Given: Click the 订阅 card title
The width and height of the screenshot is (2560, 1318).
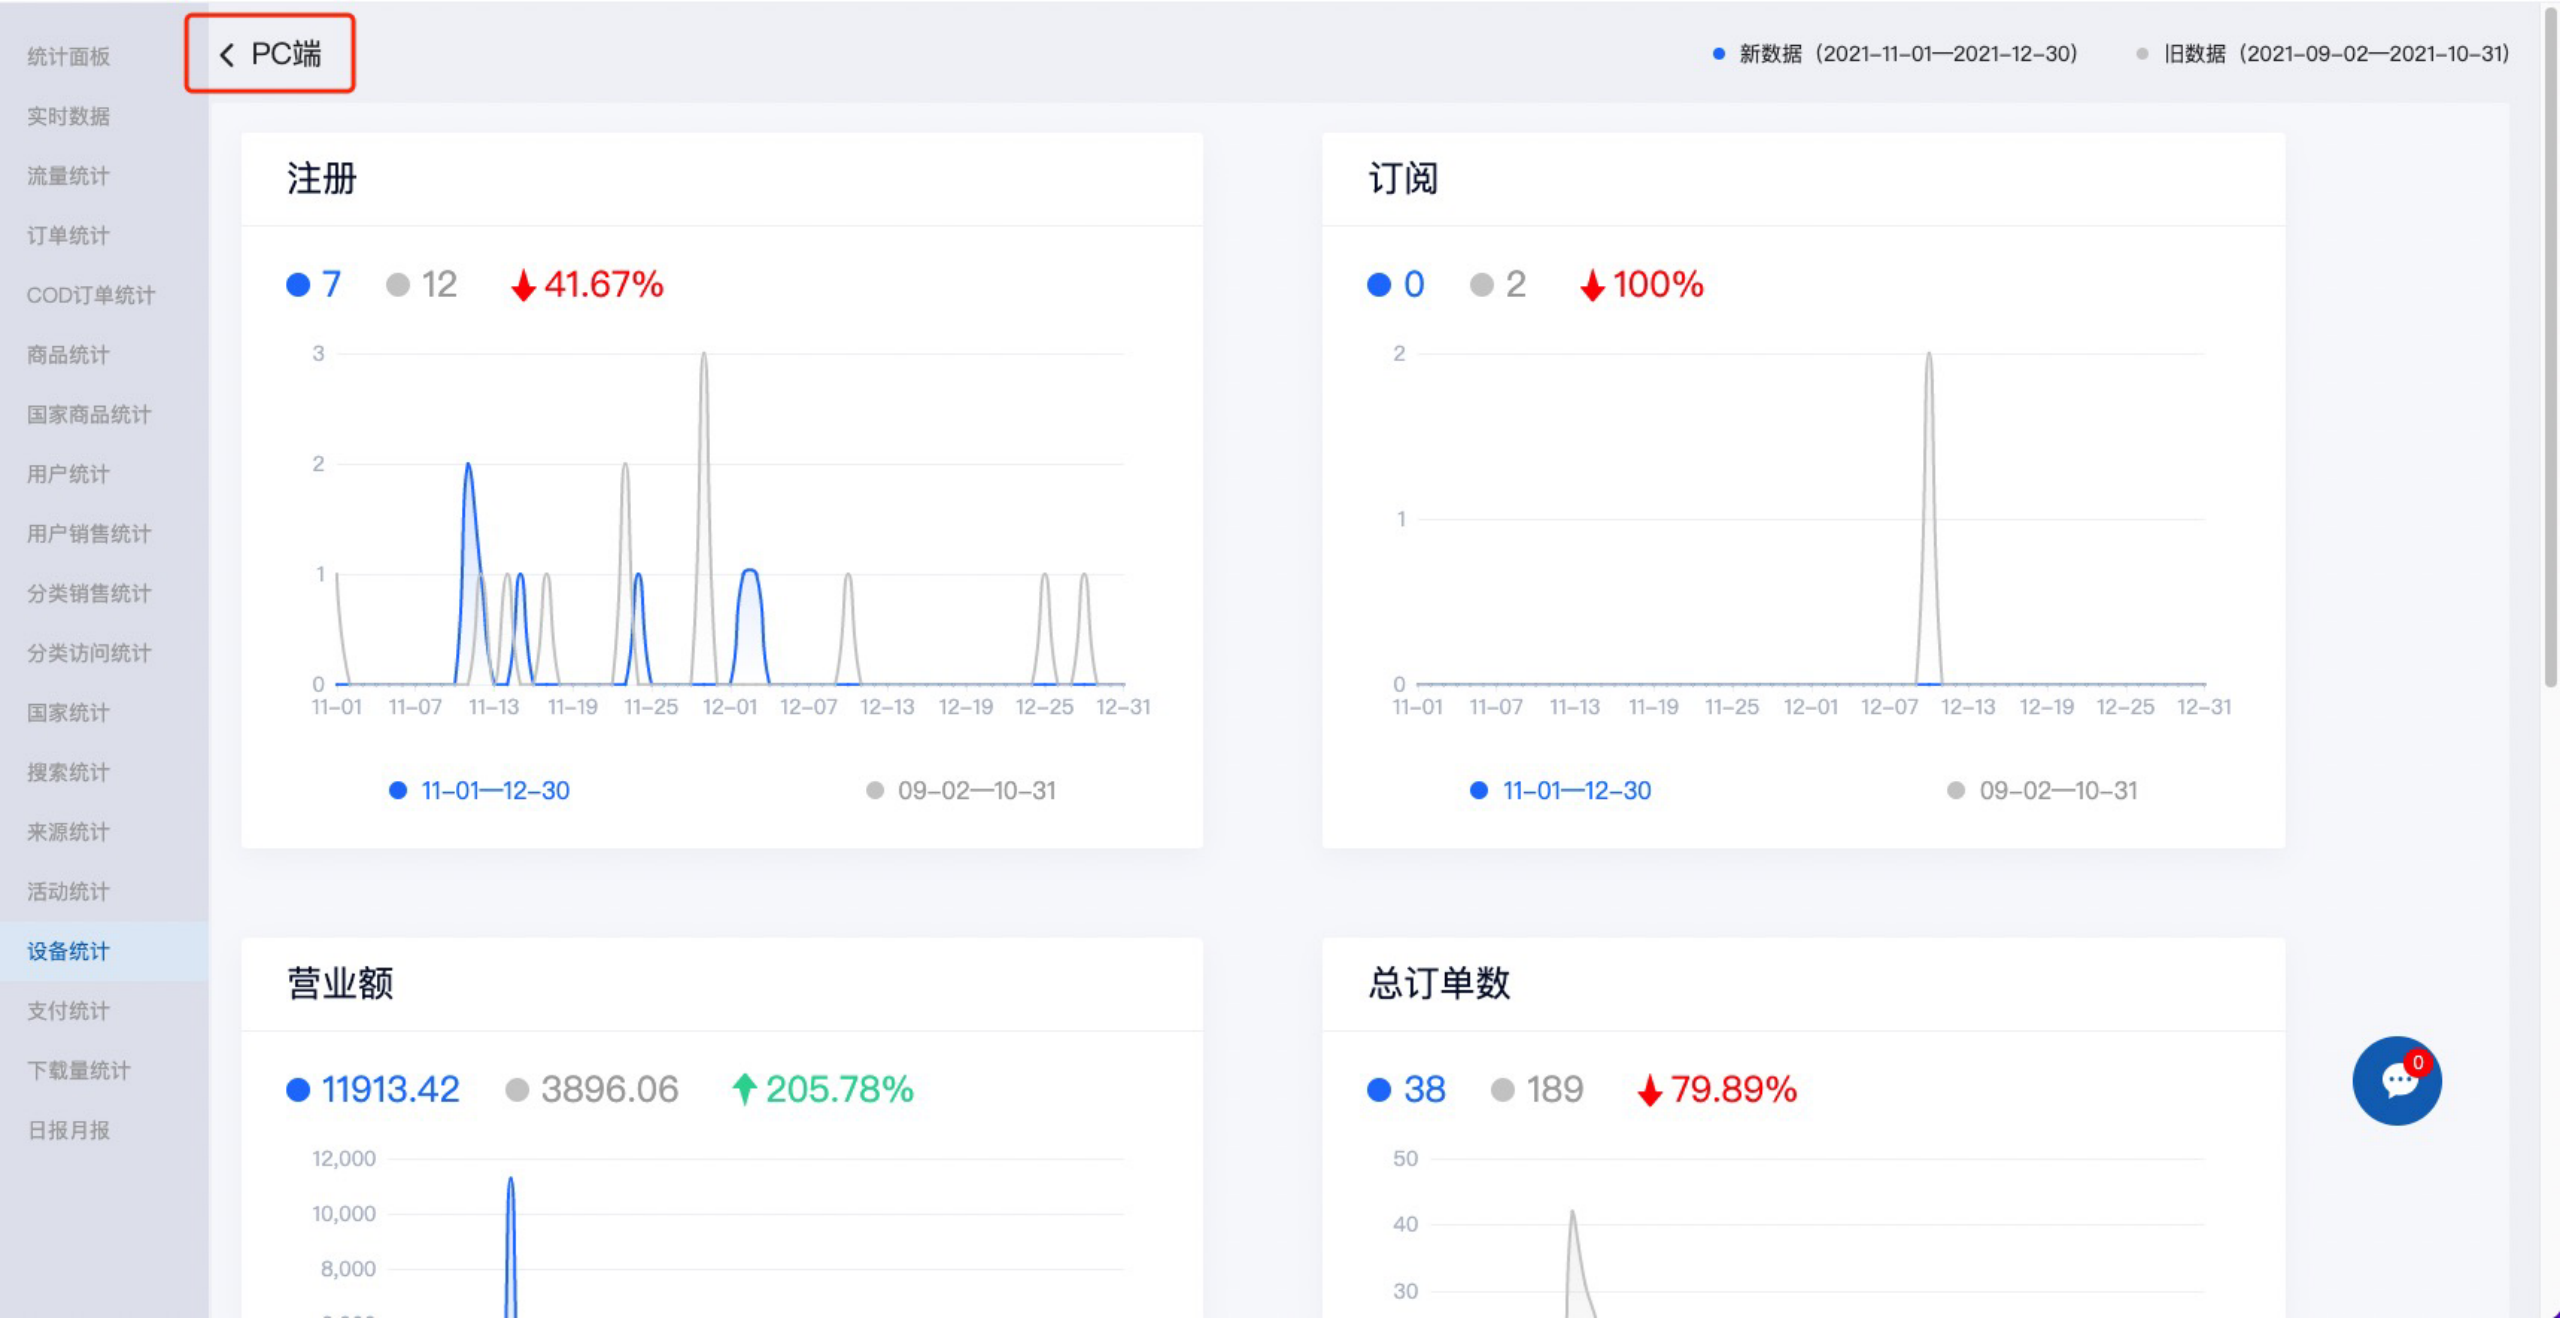Looking at the screenshot, I should (1403, 179).
